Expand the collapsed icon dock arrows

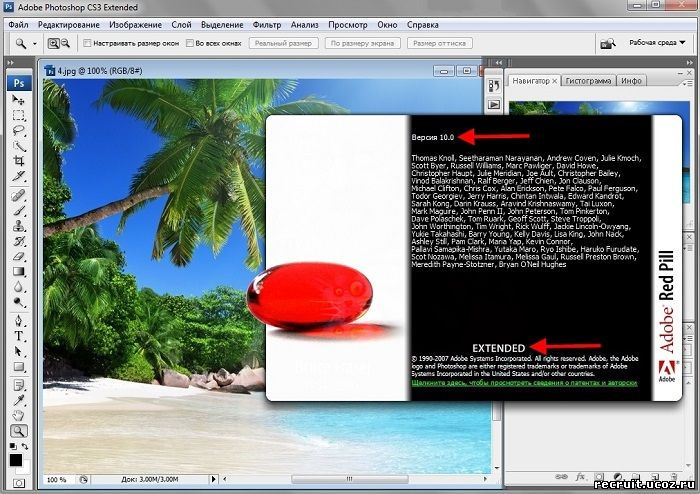[498, 63]
